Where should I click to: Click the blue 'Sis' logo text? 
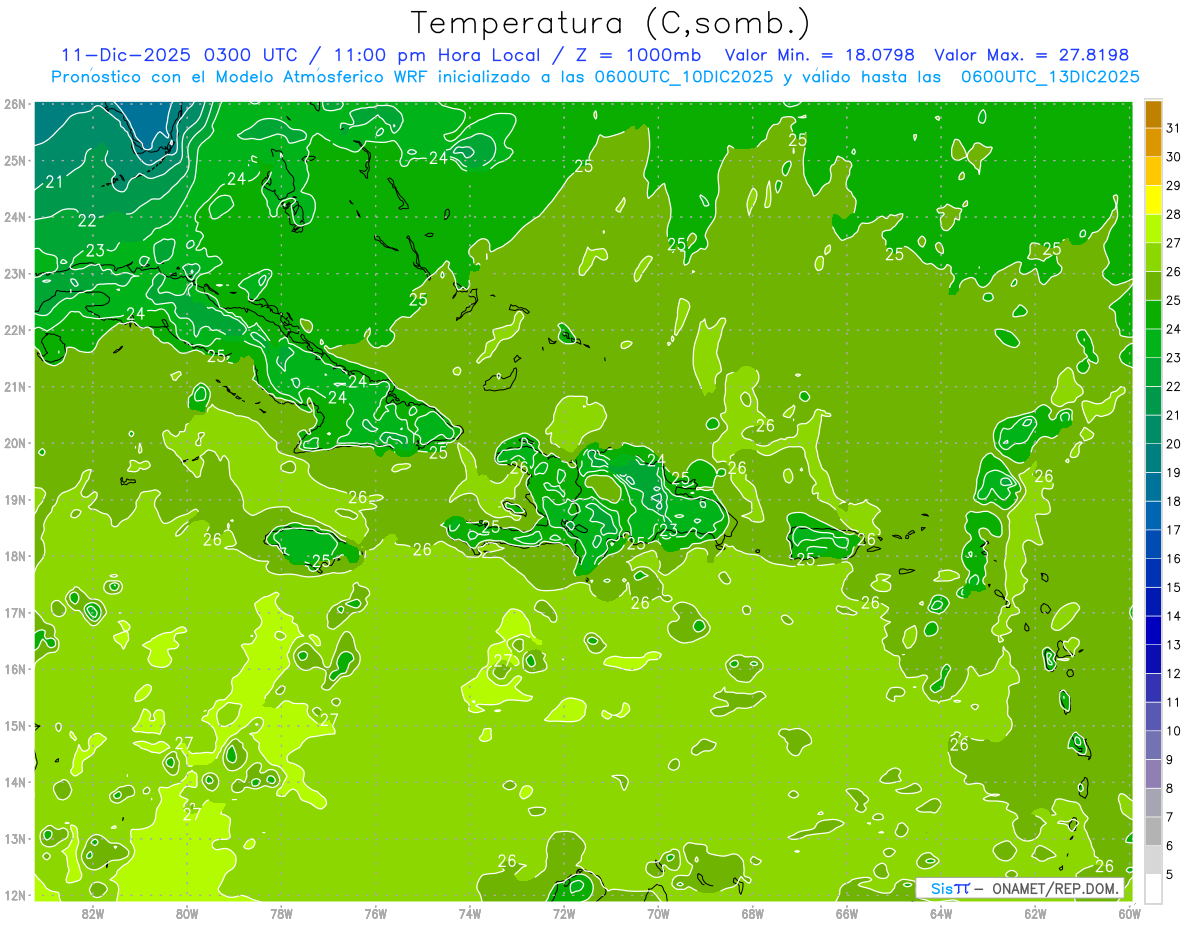(x=941, y=888)
